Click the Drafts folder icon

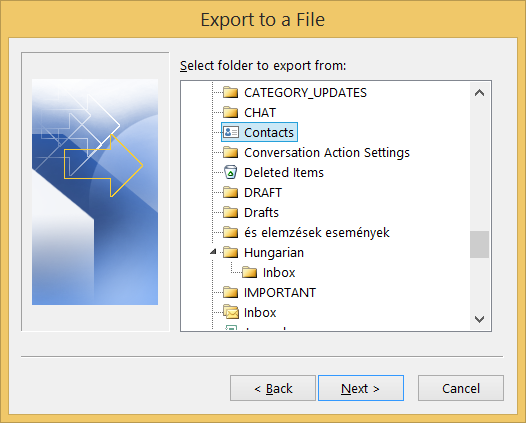coord(231,212)
